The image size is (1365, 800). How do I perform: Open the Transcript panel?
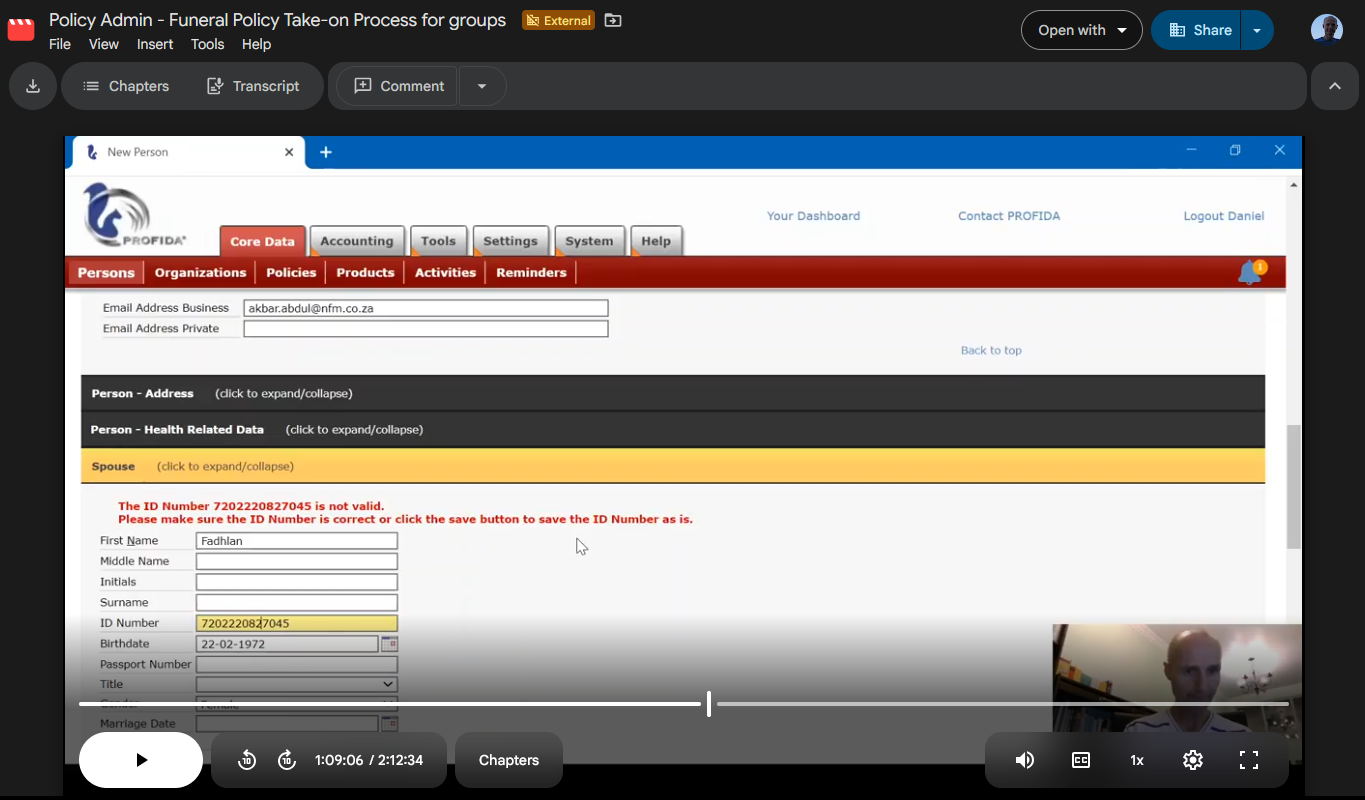[253, 86]
